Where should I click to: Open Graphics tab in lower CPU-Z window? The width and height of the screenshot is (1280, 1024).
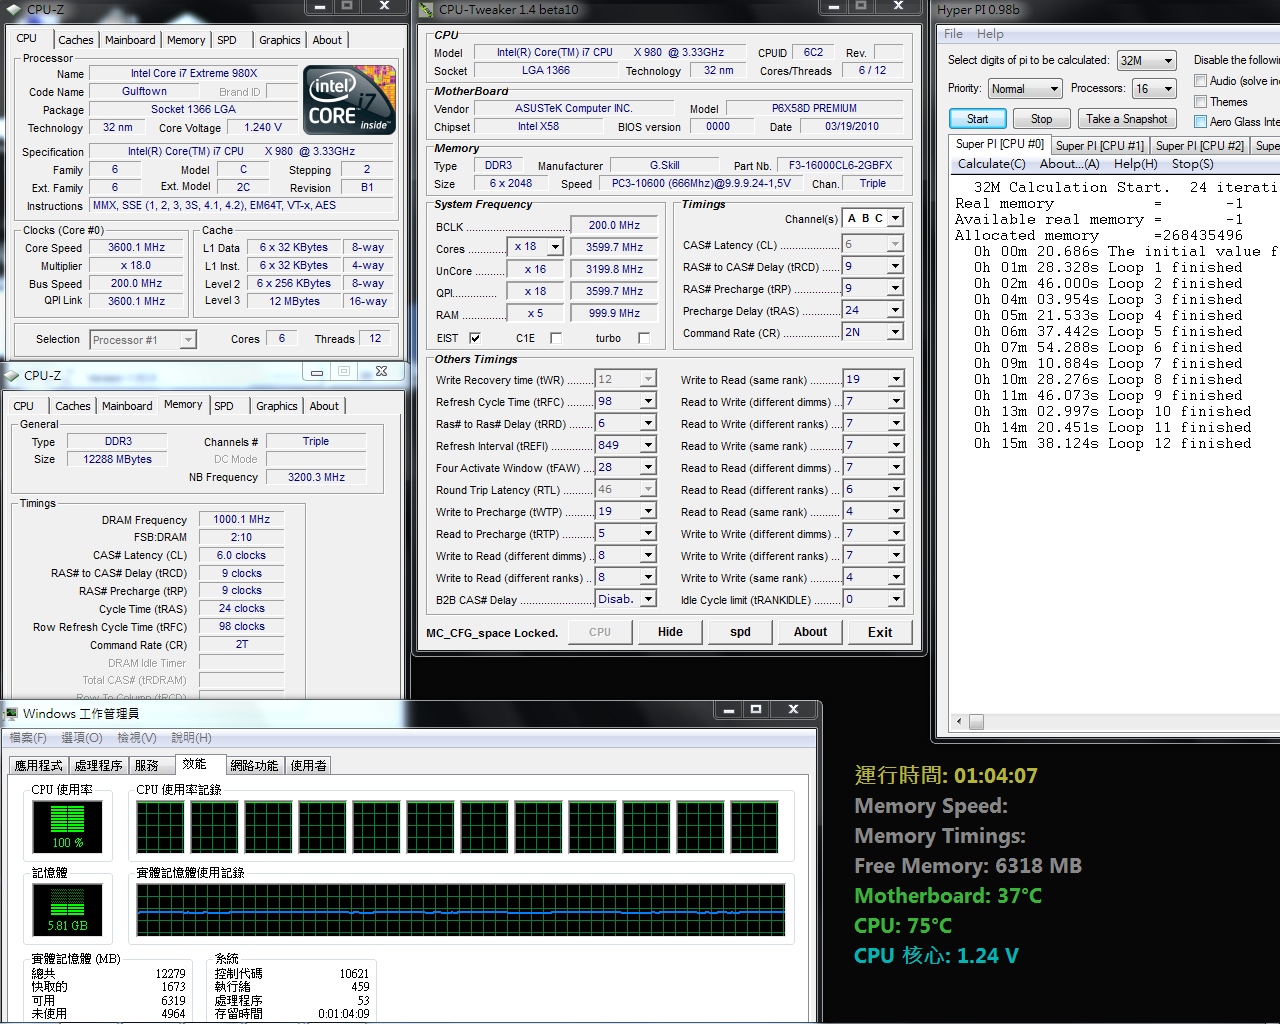[277, 406]
